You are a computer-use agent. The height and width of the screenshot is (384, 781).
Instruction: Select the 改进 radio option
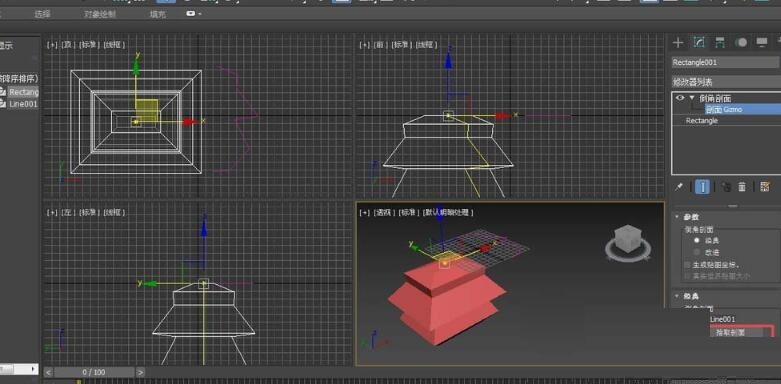697,253
